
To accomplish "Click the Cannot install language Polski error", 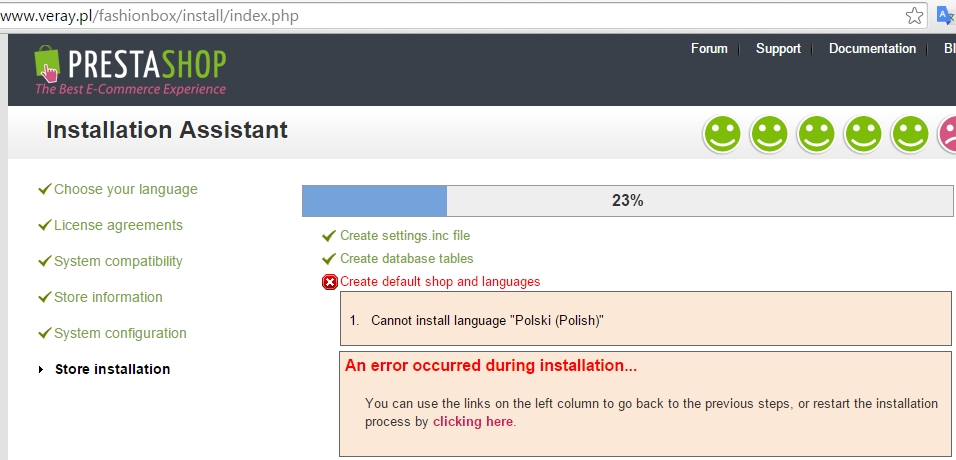I will (x=487, y=320).
